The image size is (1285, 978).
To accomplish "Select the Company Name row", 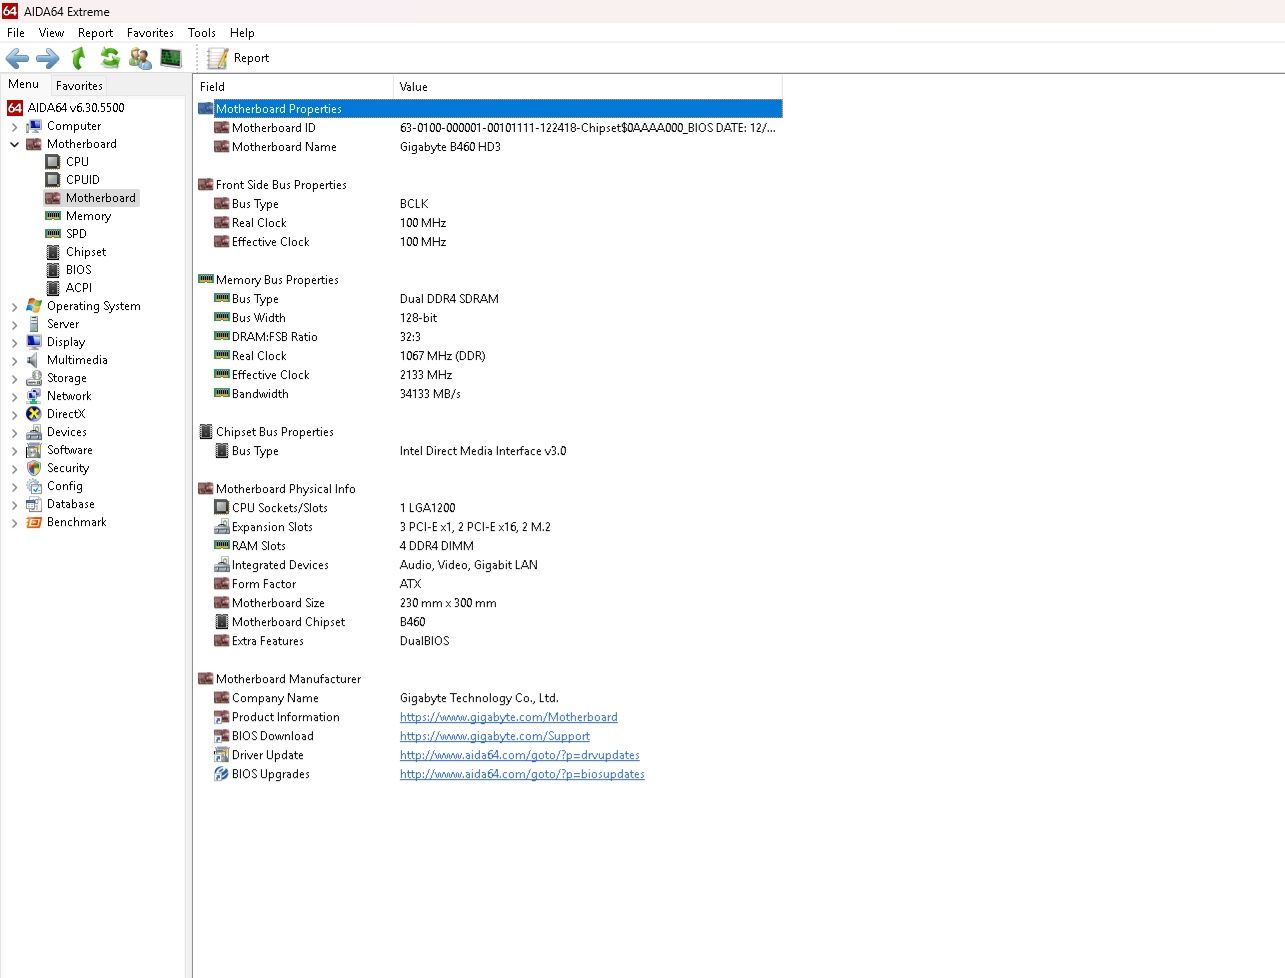I will click(x=489, y=698).
